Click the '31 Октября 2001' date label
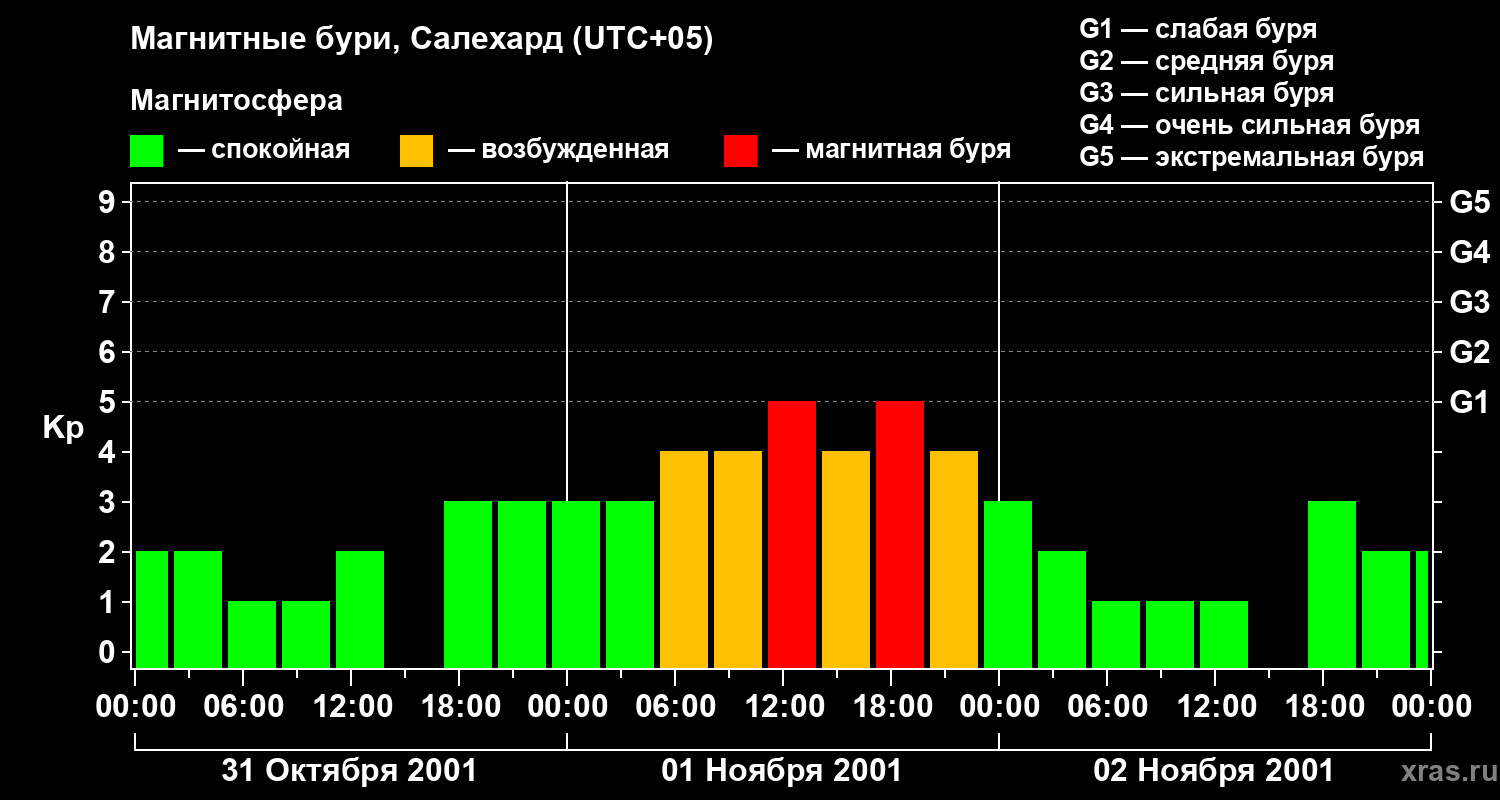1500x800 pixels. coord(349,771)
